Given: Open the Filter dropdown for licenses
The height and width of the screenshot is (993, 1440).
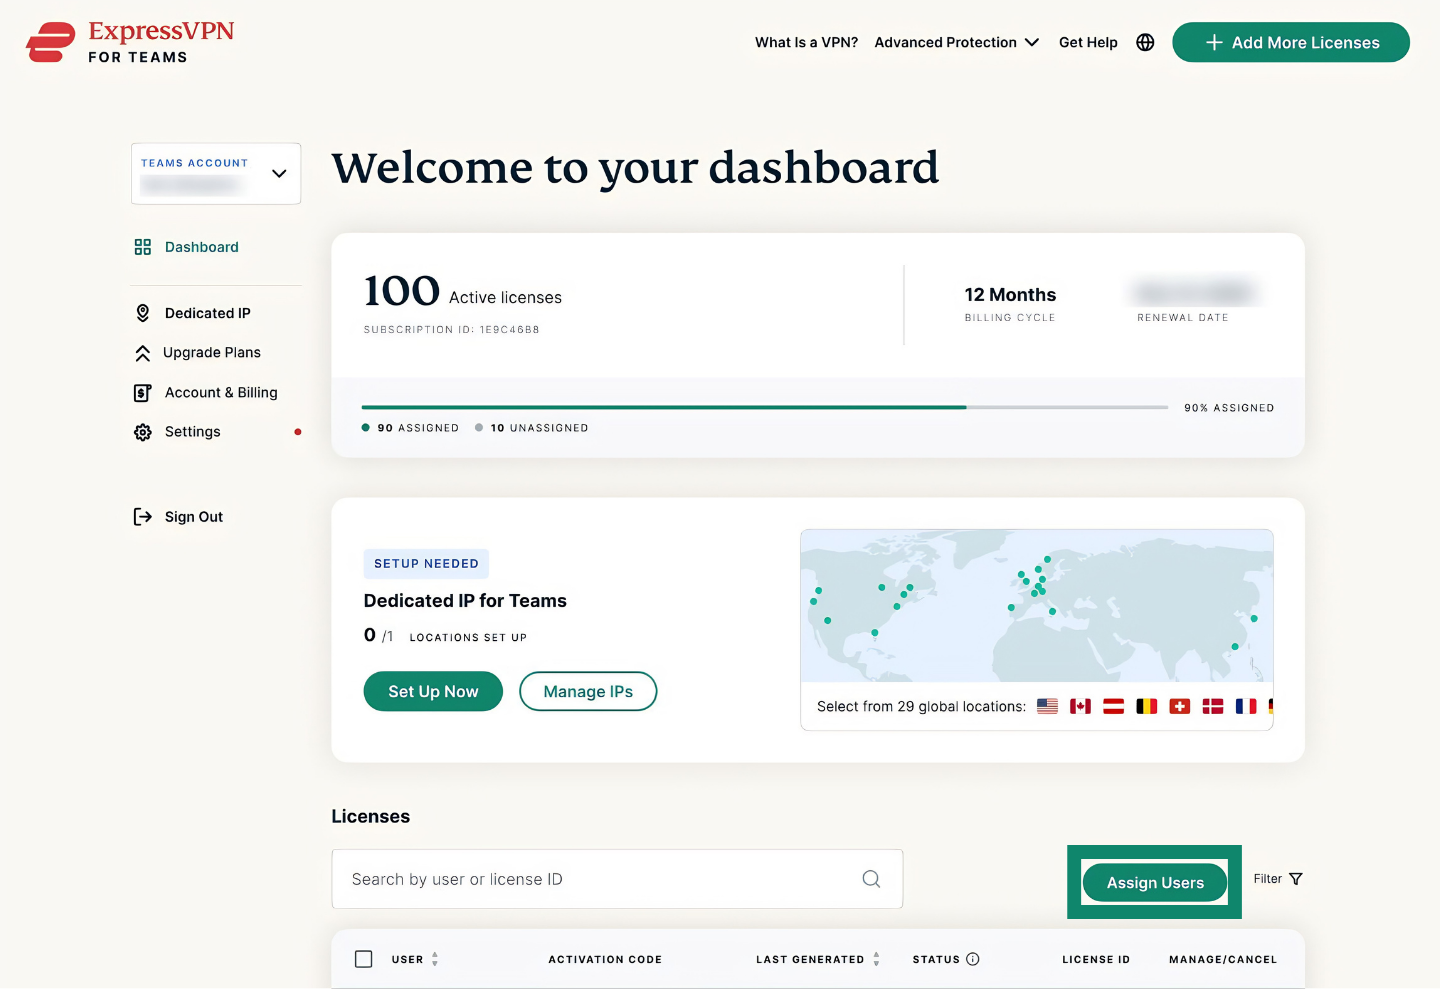Looking at the screenshot, I should point(1278,879).
